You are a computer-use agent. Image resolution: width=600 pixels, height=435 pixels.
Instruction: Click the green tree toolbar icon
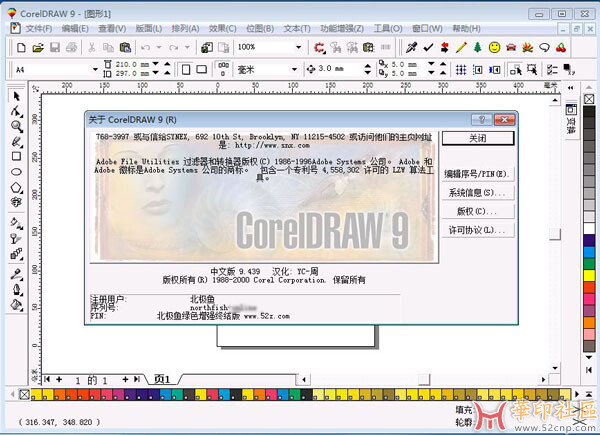point(478,47)
